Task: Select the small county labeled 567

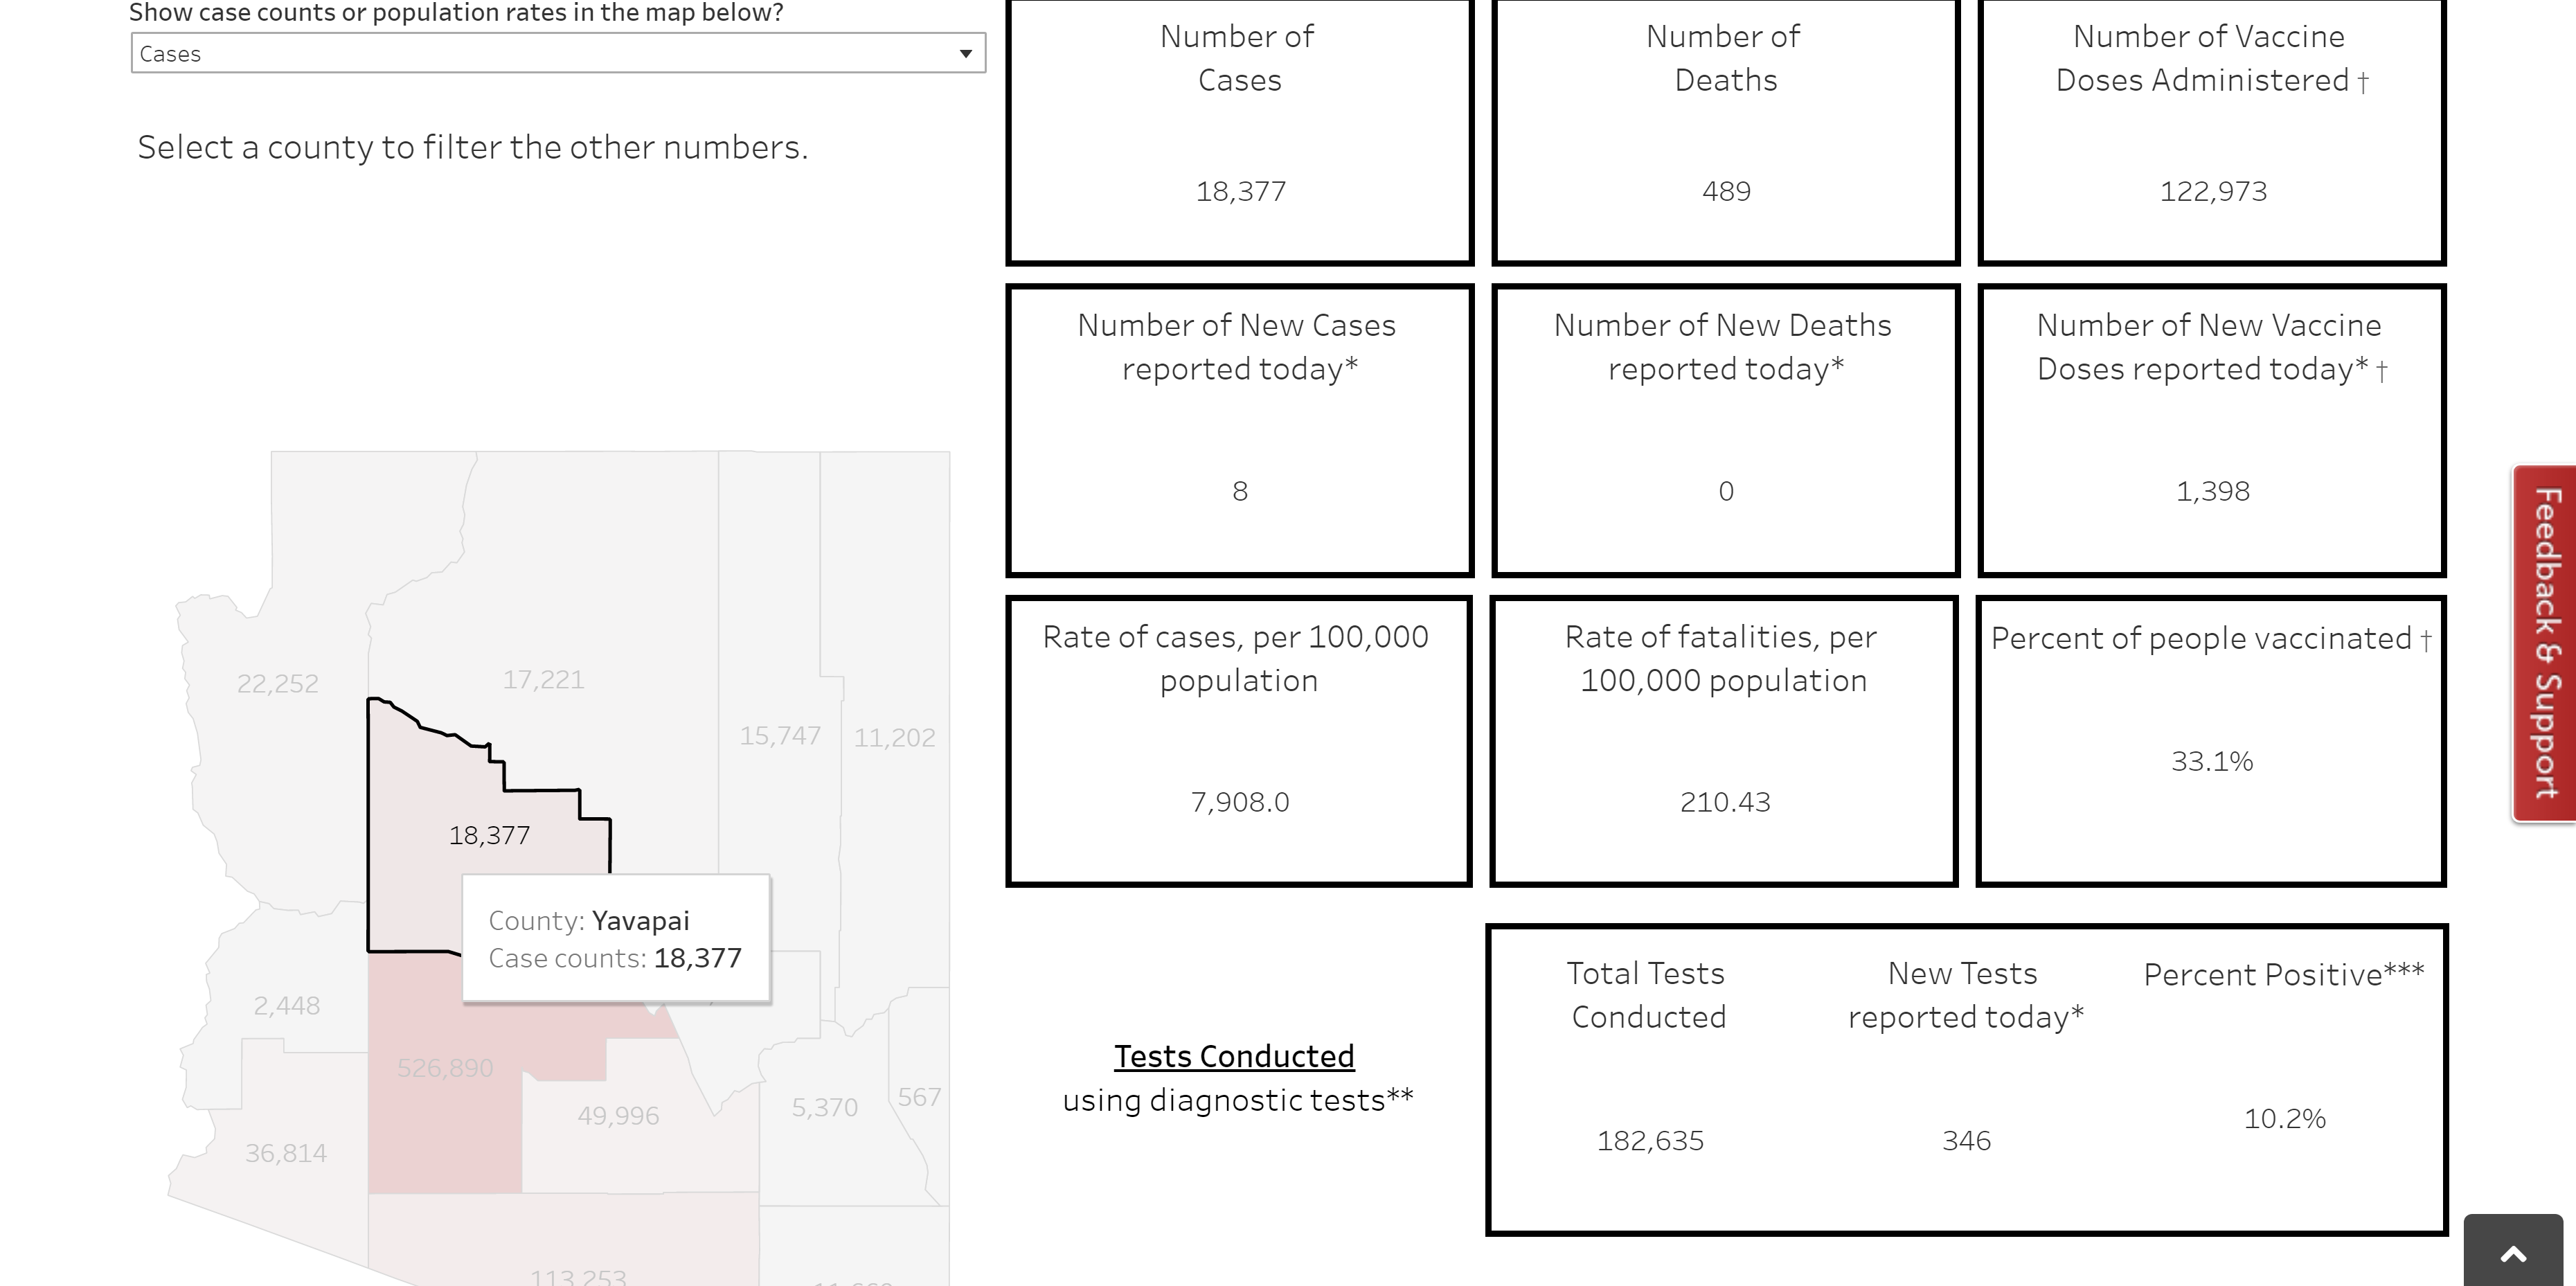Action: coord(918,1097)
